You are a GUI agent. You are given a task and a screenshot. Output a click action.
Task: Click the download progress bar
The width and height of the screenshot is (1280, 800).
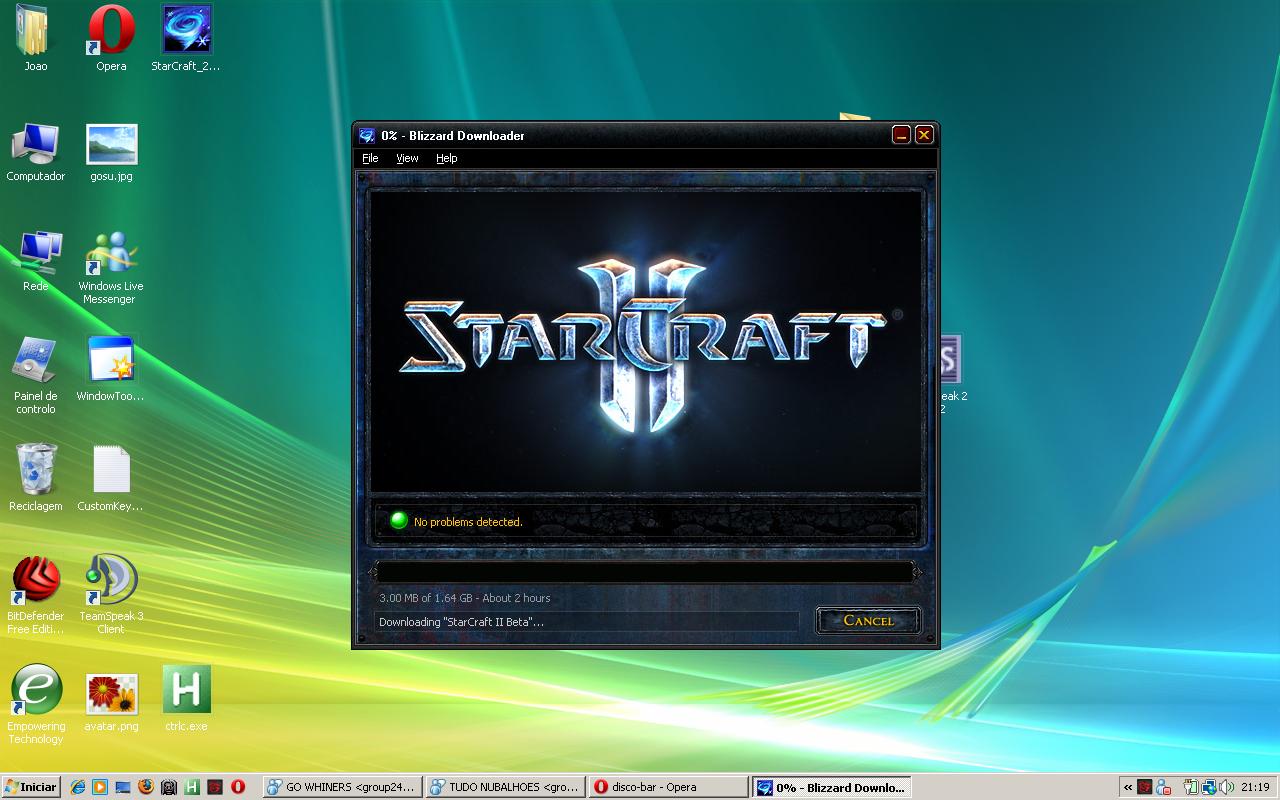tap(645, 572)
